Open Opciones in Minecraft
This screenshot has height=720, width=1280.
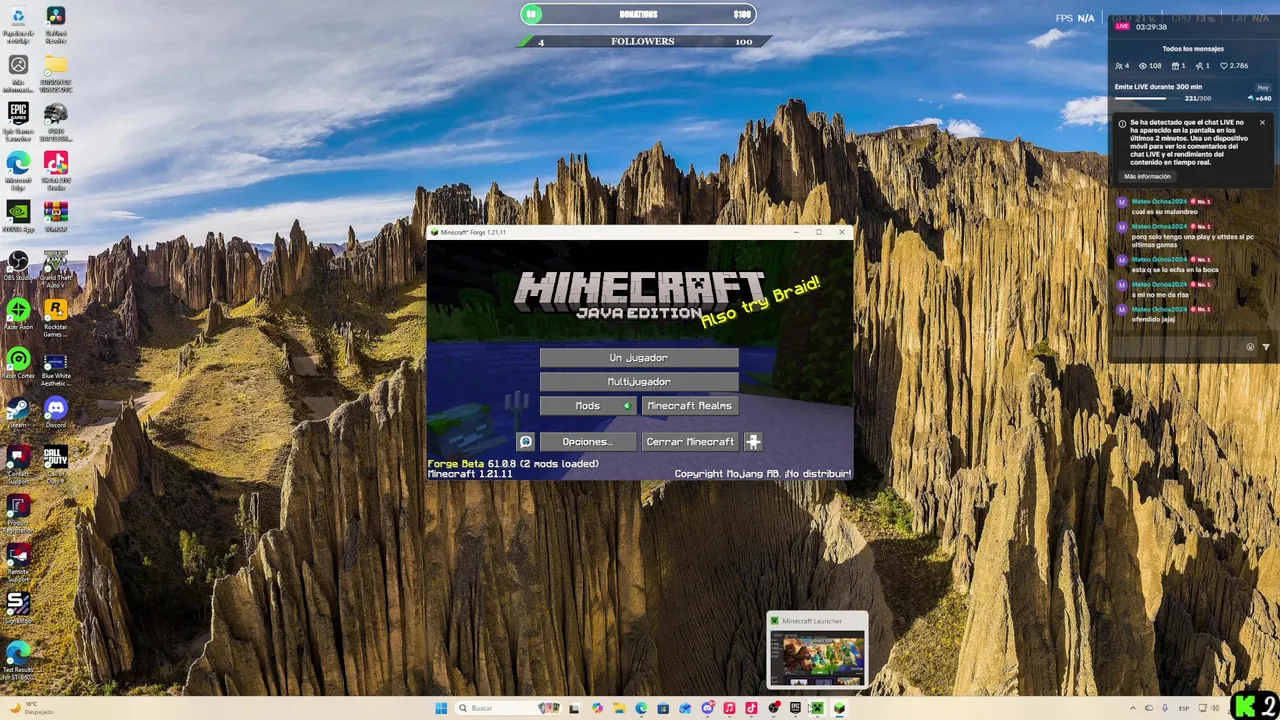(x=588, y=442)
